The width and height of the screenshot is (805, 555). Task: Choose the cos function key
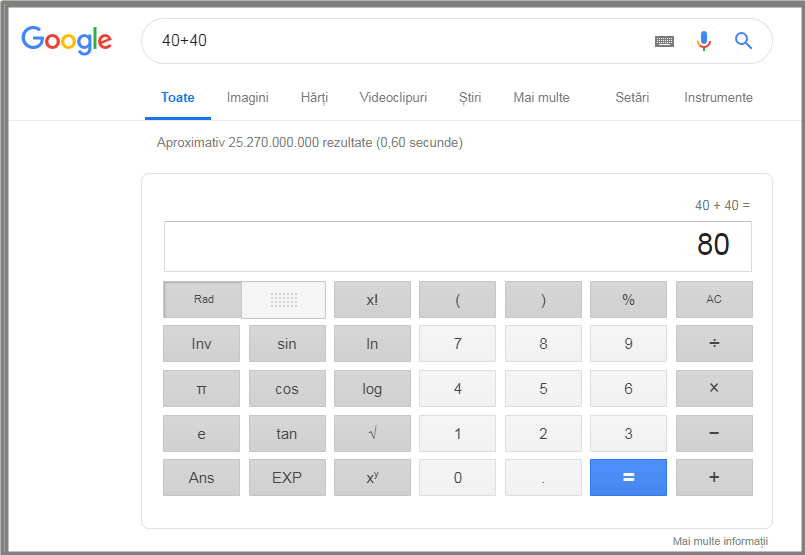[x=287, y=389]
